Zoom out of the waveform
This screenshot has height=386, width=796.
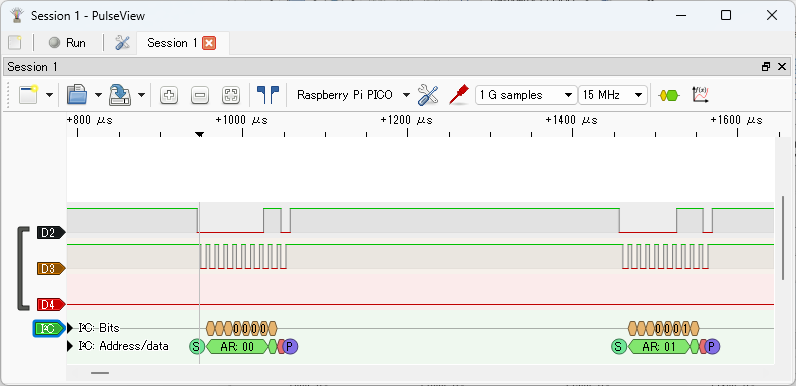point(200,95)
